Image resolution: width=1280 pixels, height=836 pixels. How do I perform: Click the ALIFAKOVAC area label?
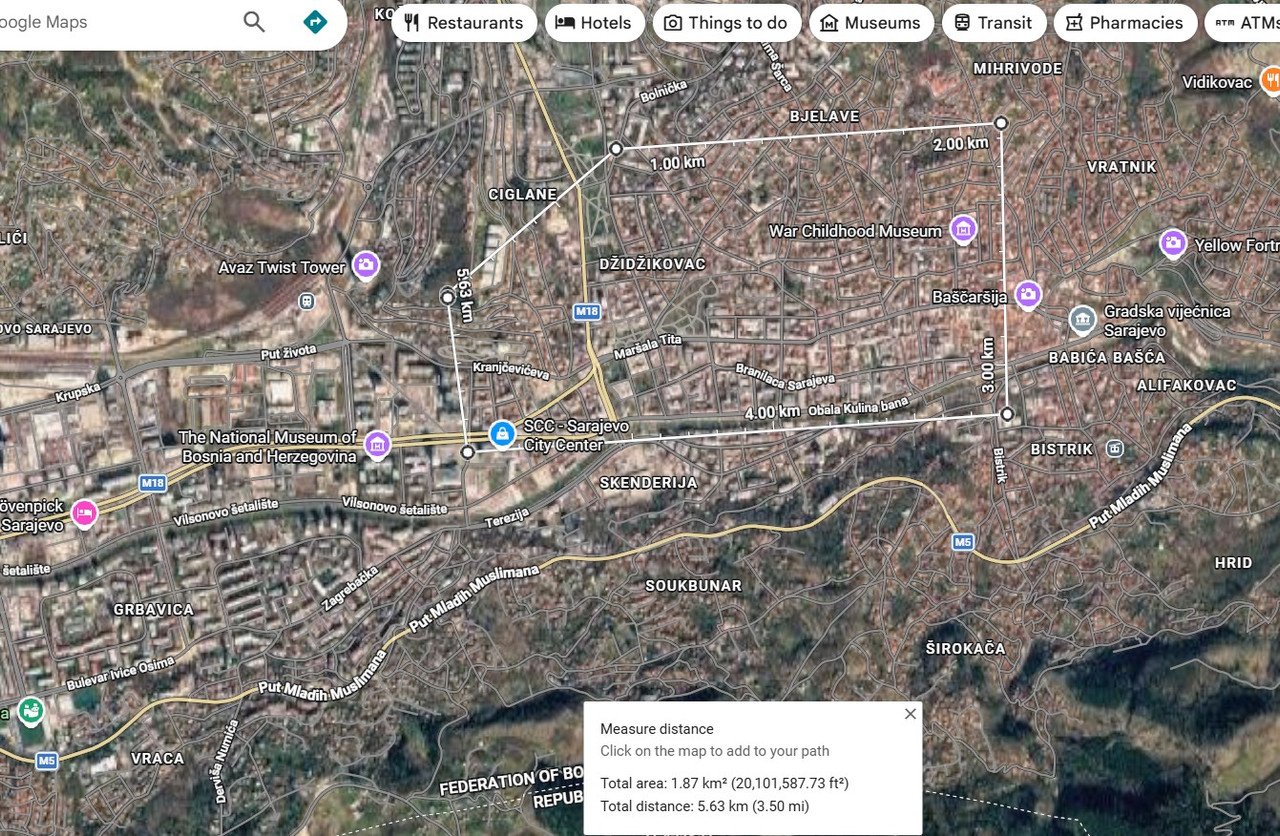[x=1186, y=385]
